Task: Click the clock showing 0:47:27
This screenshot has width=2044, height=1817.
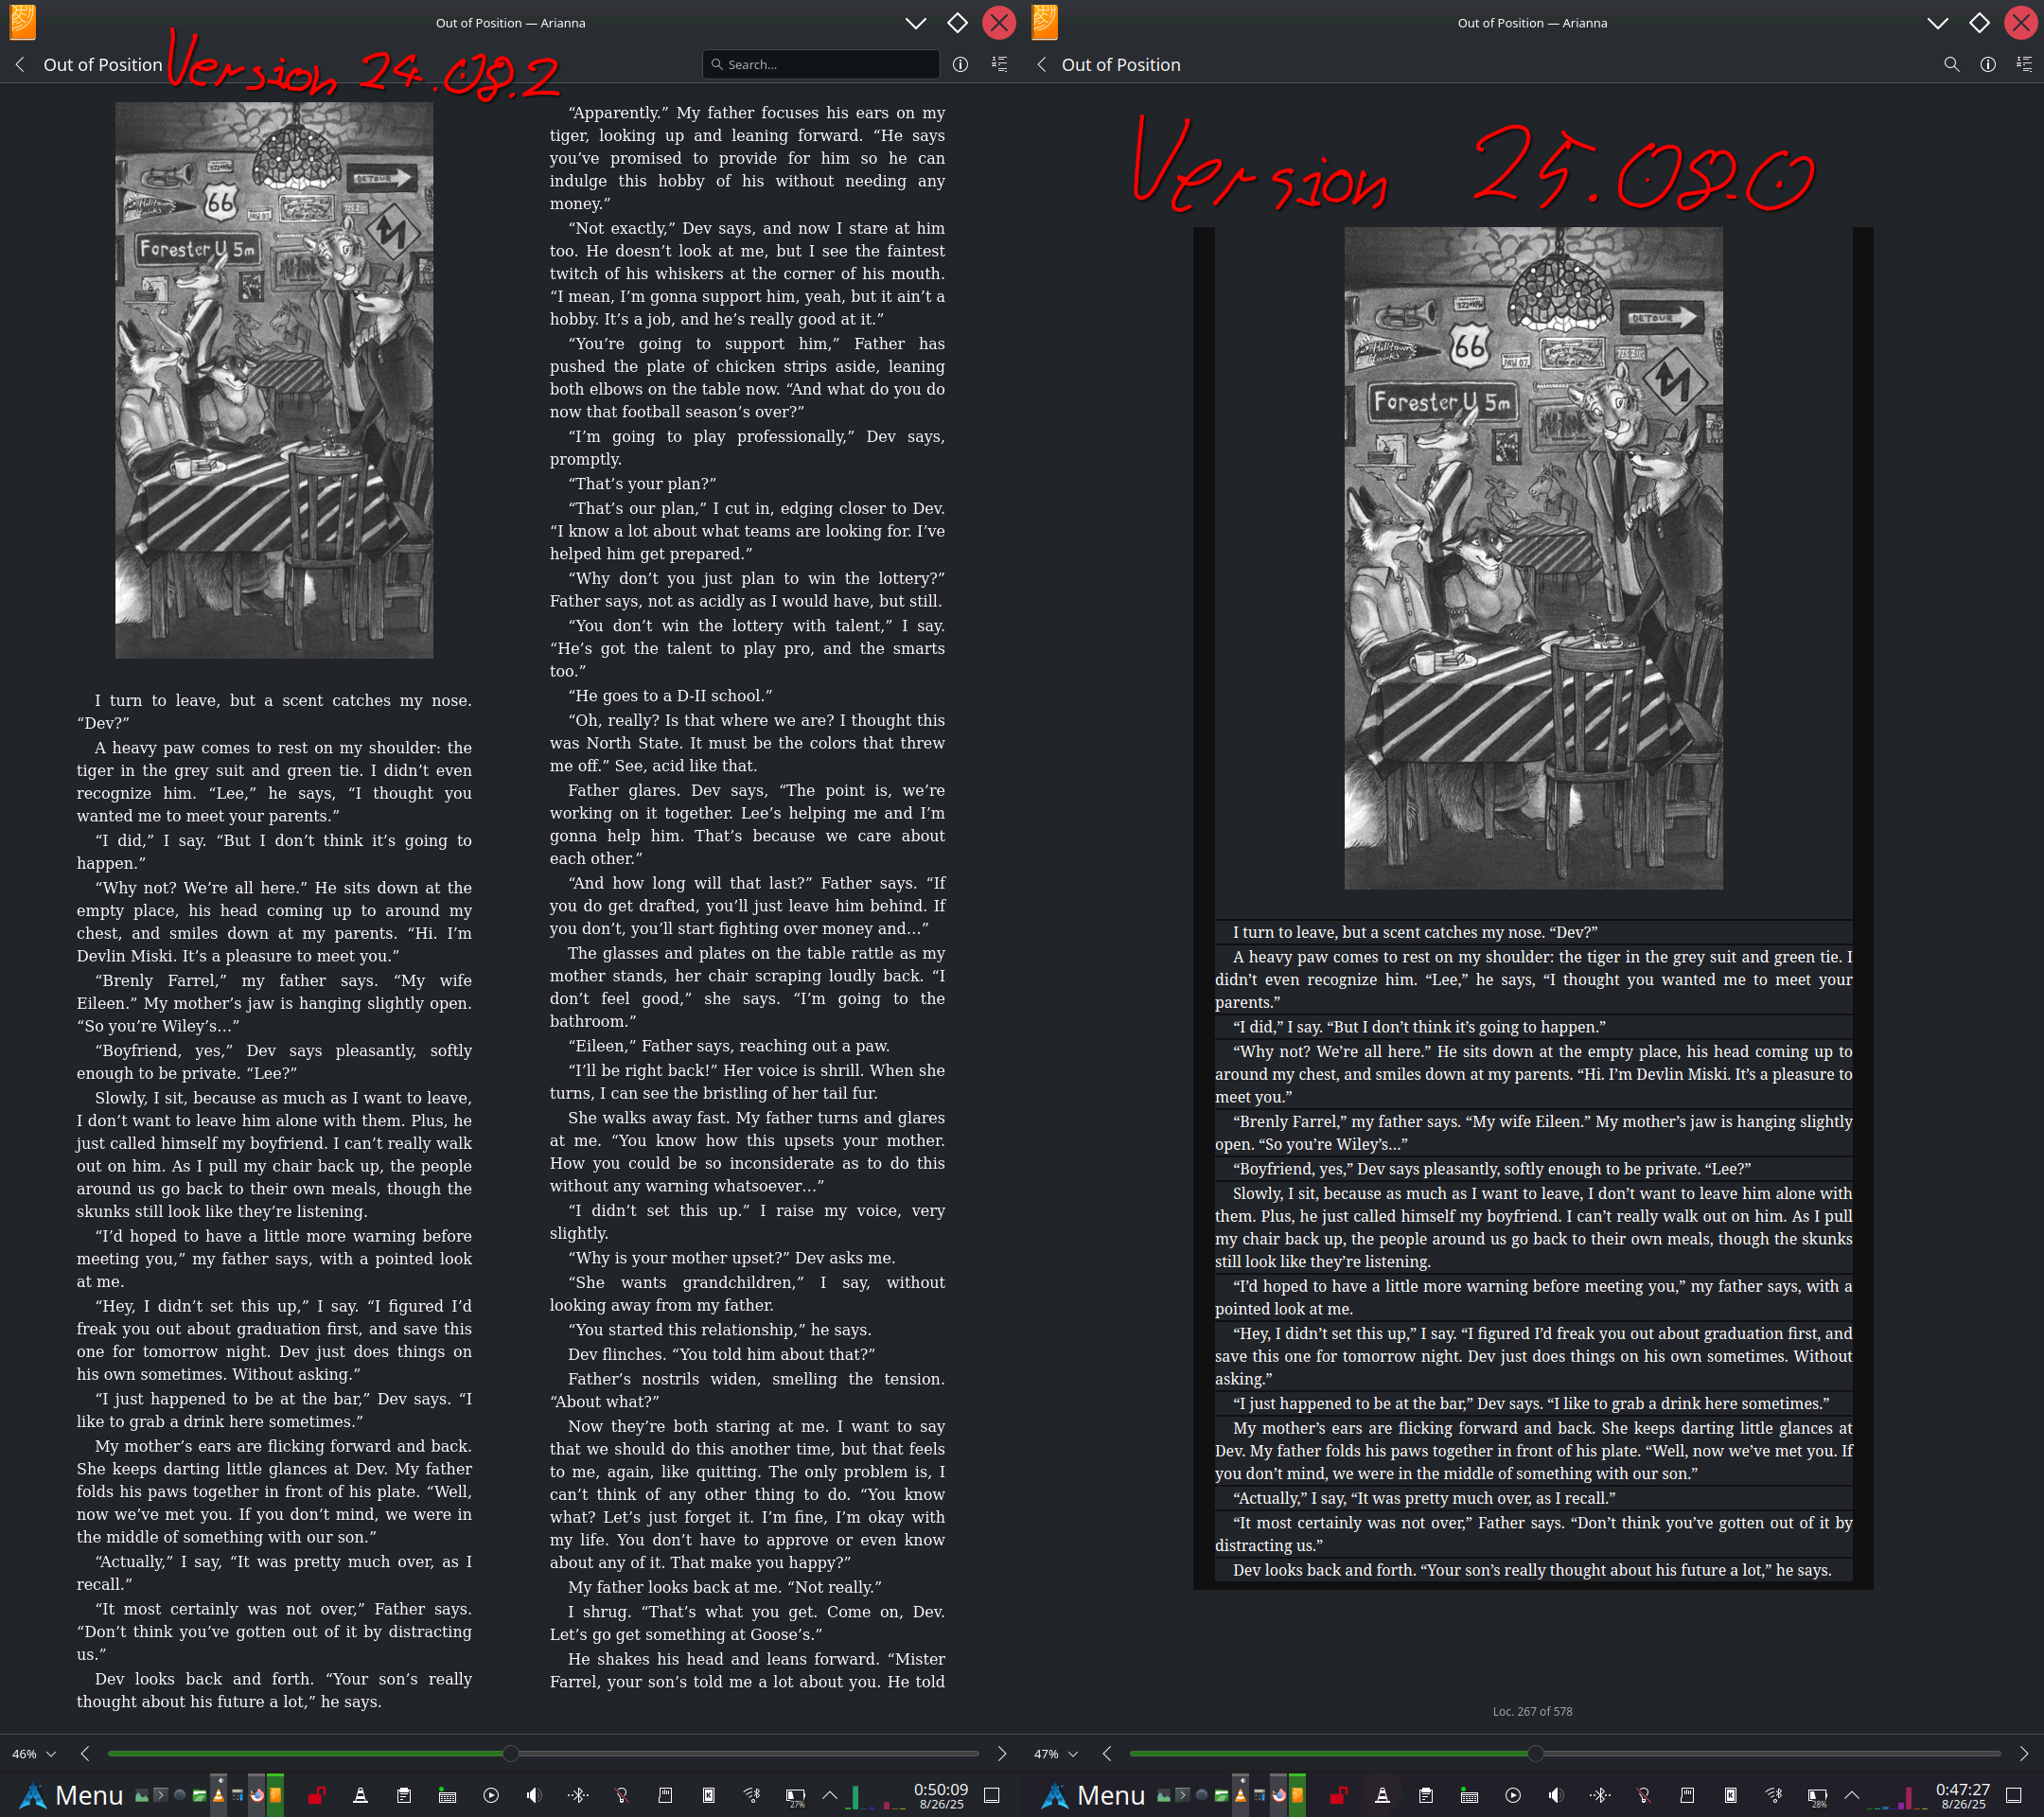Action: pyautogui.click(x=1962, y=1796)
